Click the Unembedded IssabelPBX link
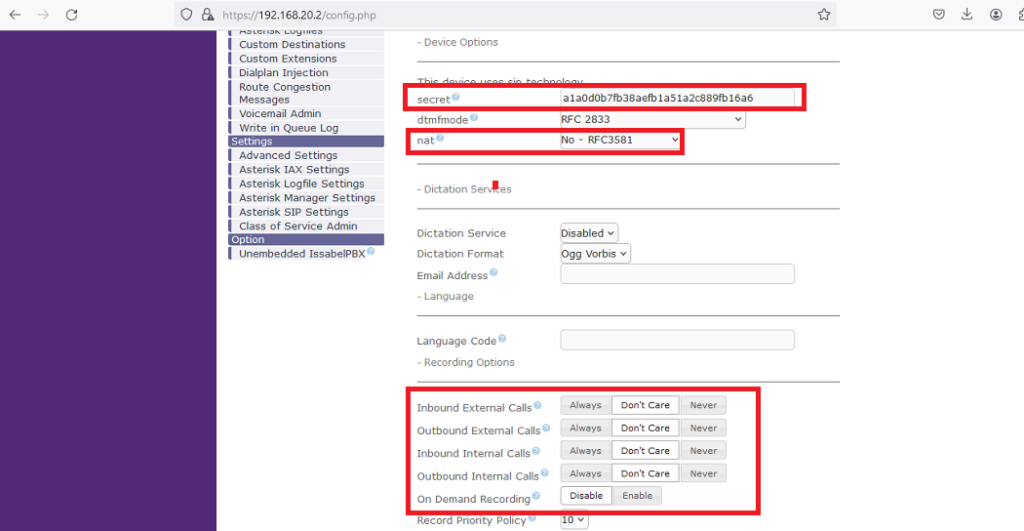 (300, 254)
